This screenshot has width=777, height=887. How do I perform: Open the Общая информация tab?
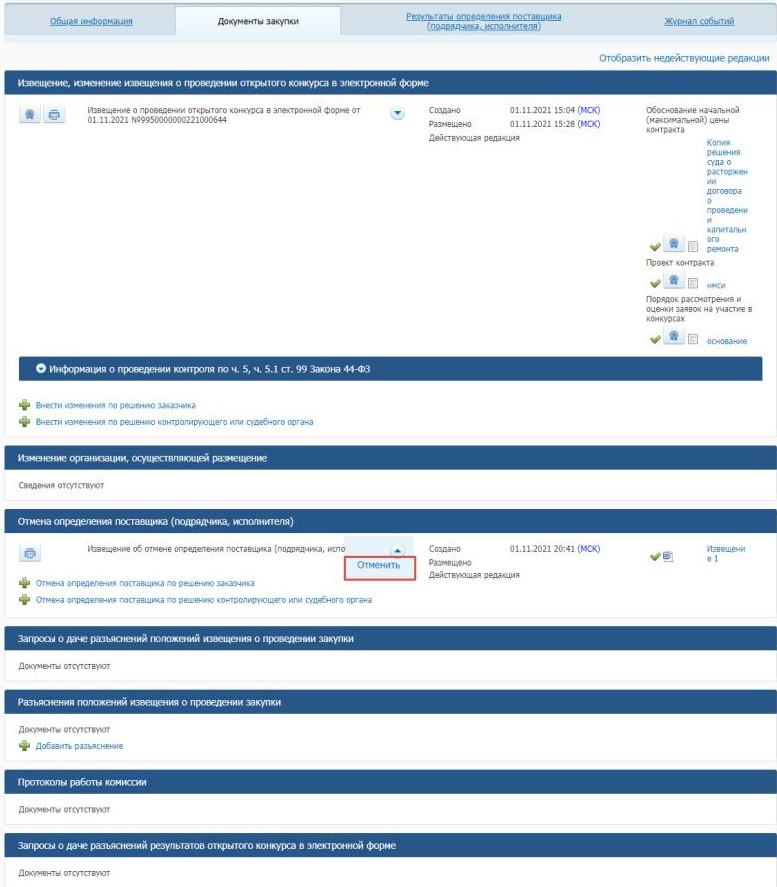[x=91, y=21]
